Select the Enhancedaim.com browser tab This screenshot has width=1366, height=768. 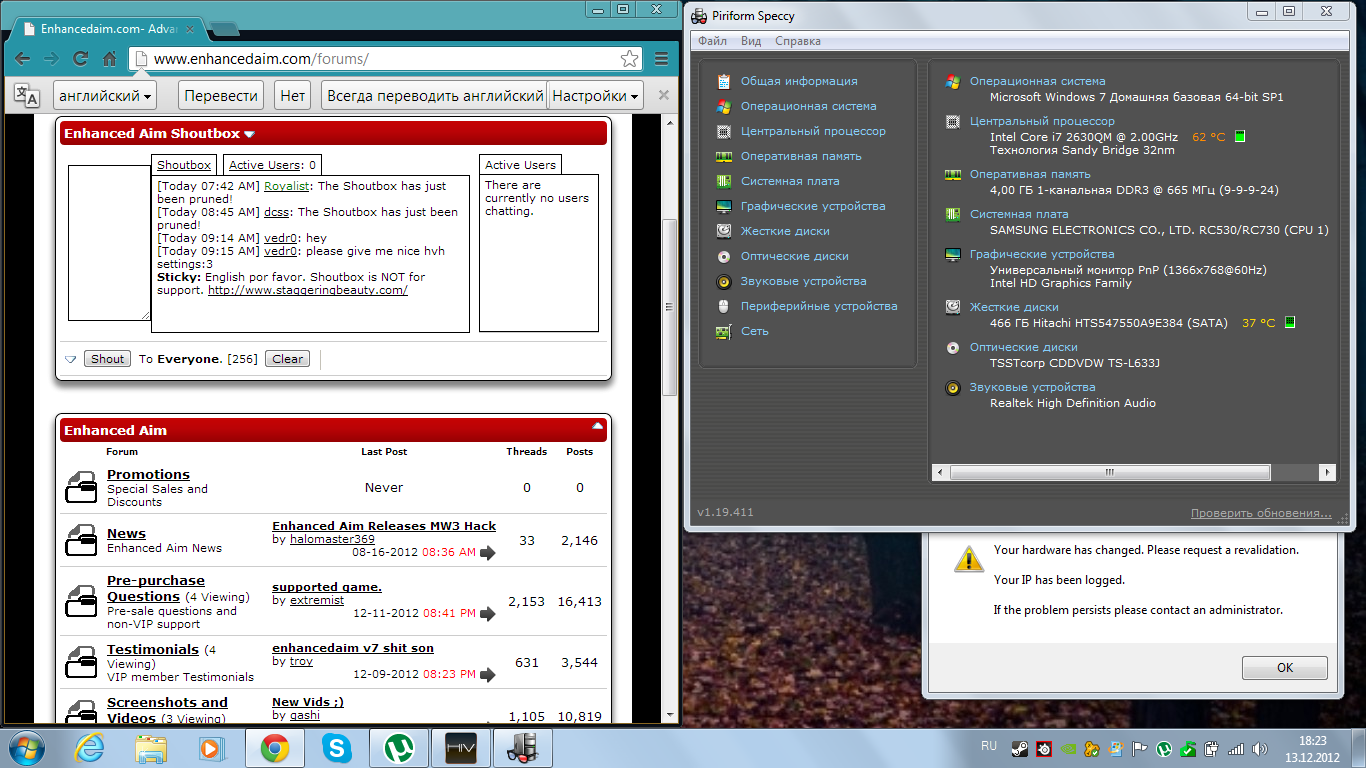point(107,28)
